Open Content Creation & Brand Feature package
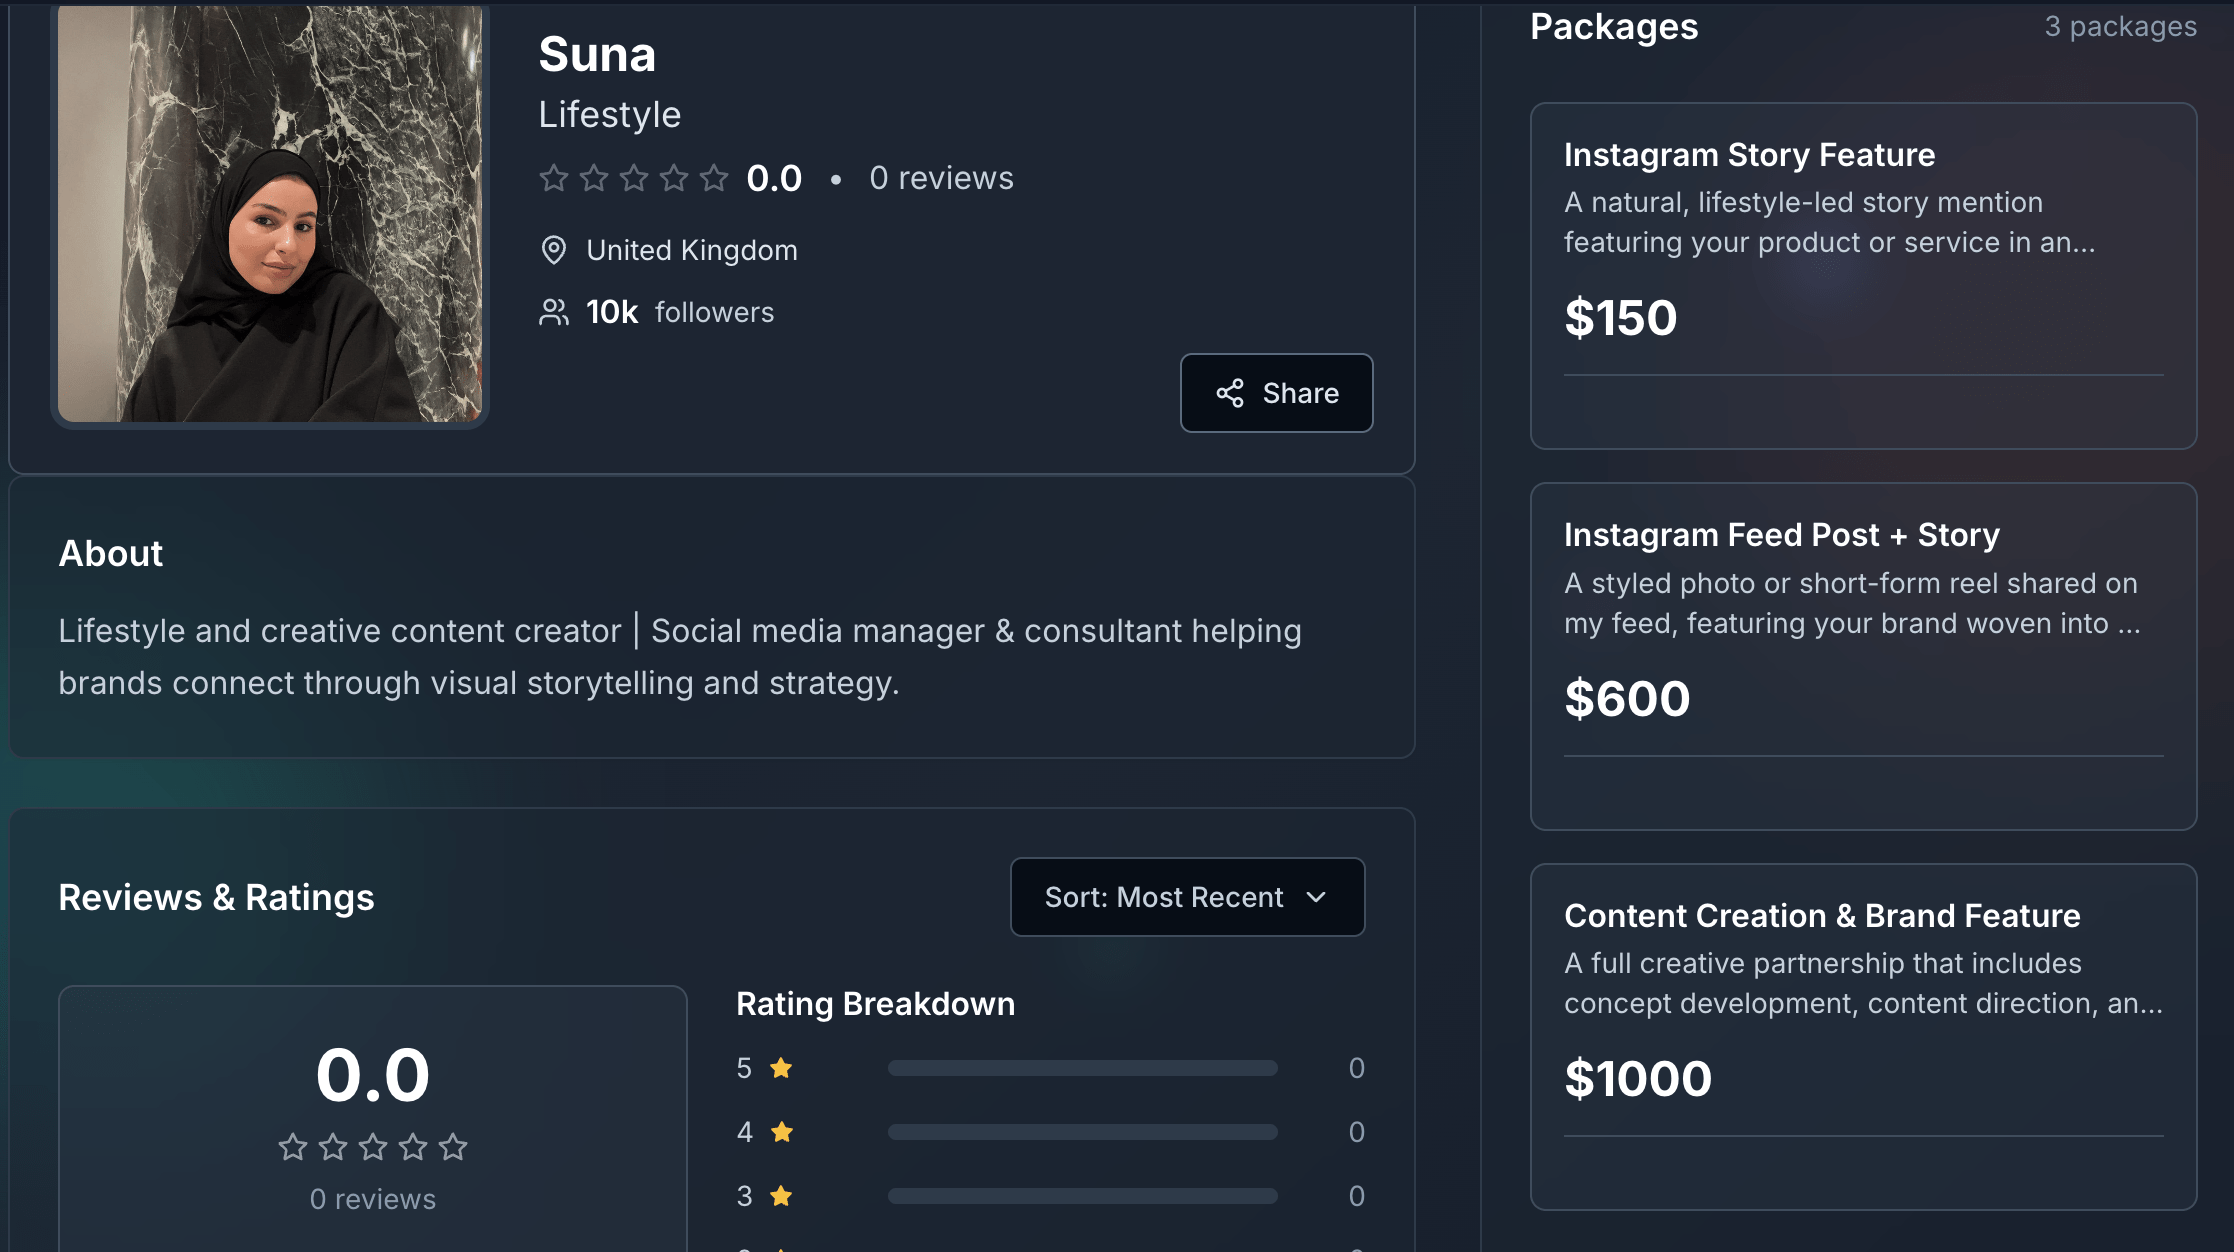This screenshot has height=1252, width=2234. point(1862,1036)
